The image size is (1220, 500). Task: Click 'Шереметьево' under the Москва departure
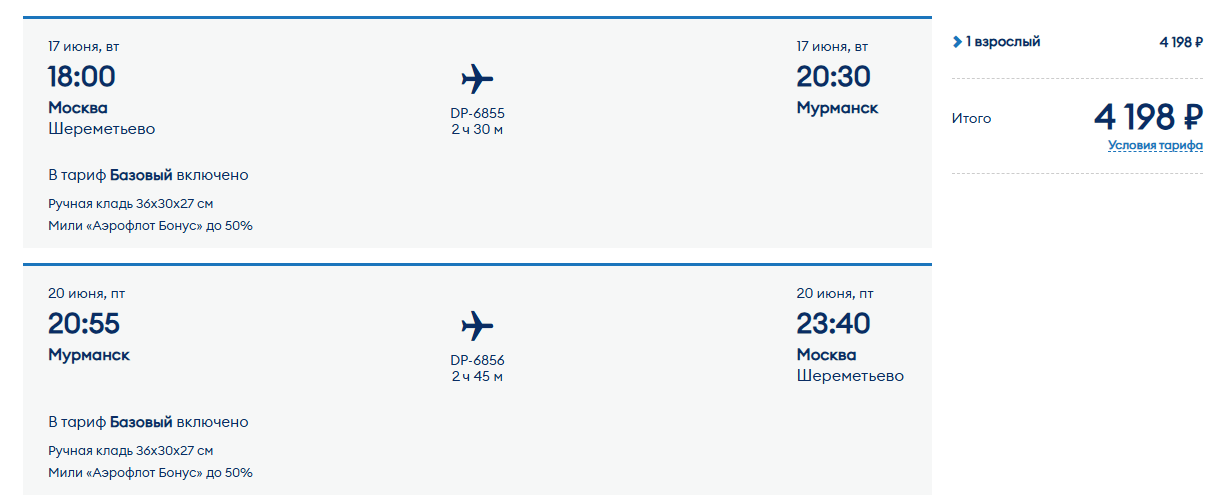102,129
